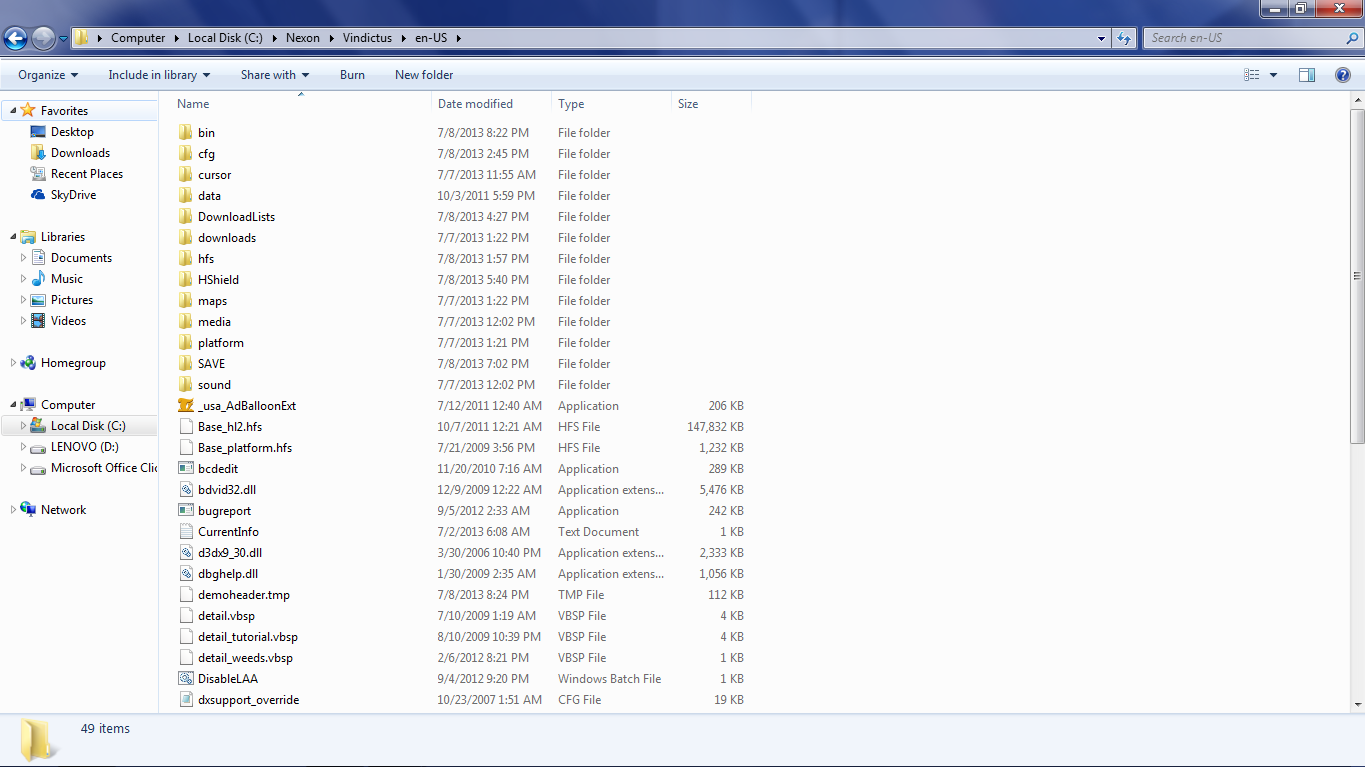The image size is (1365, 767).
Task: Click the New folder button
Action: pos(424,75)
